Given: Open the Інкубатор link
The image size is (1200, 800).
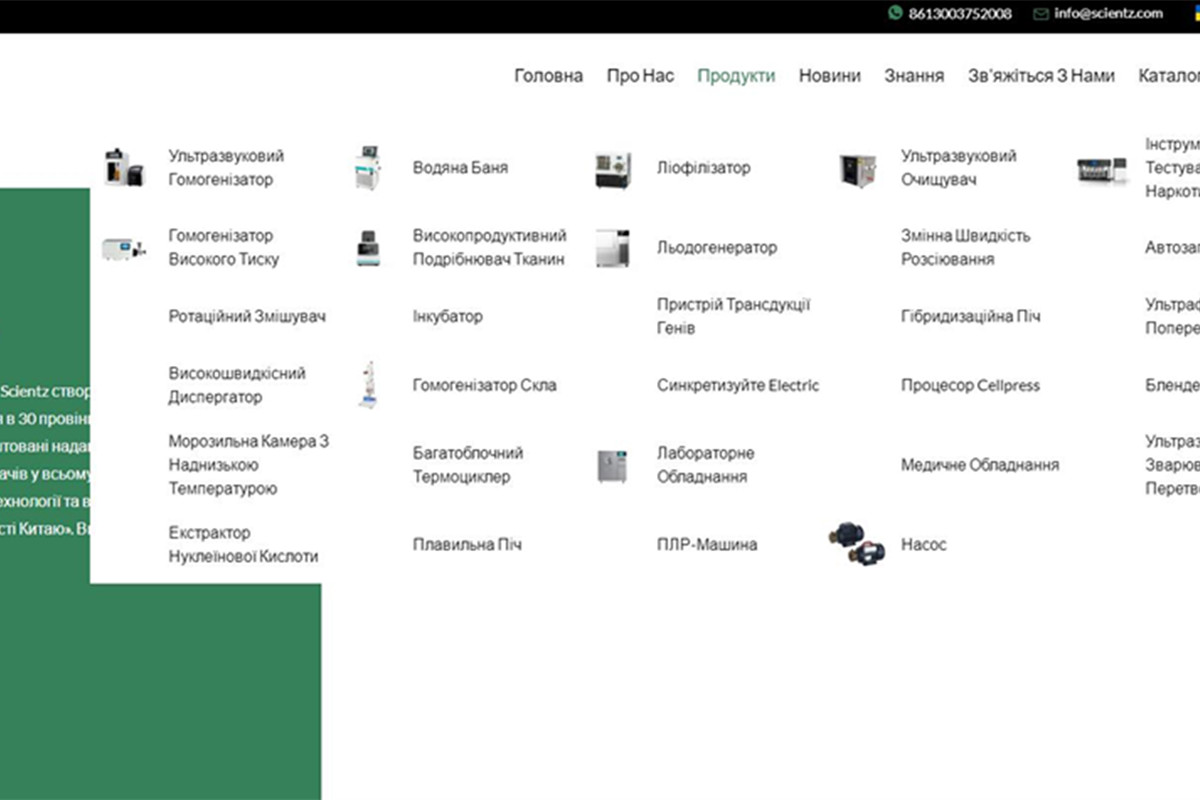Looking at the screenshot, I should (x=447, y=317).
